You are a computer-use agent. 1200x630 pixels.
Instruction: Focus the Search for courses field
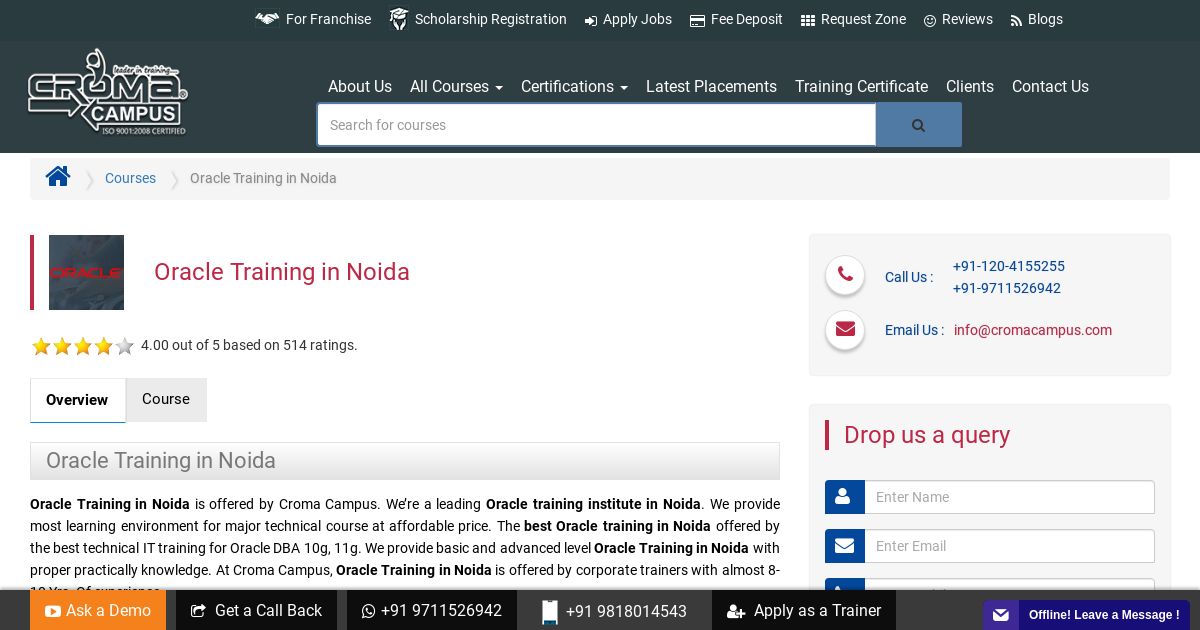pyautogui.click(x=597, y=125)
